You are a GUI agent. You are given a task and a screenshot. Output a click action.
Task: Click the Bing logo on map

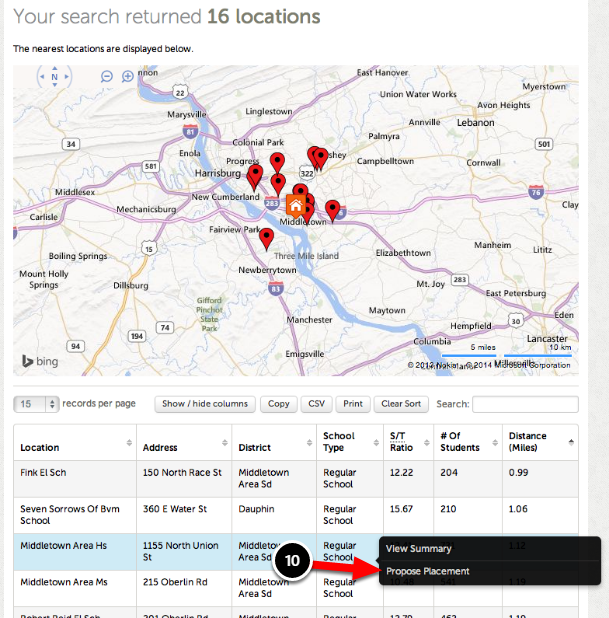tap(40, 361)
